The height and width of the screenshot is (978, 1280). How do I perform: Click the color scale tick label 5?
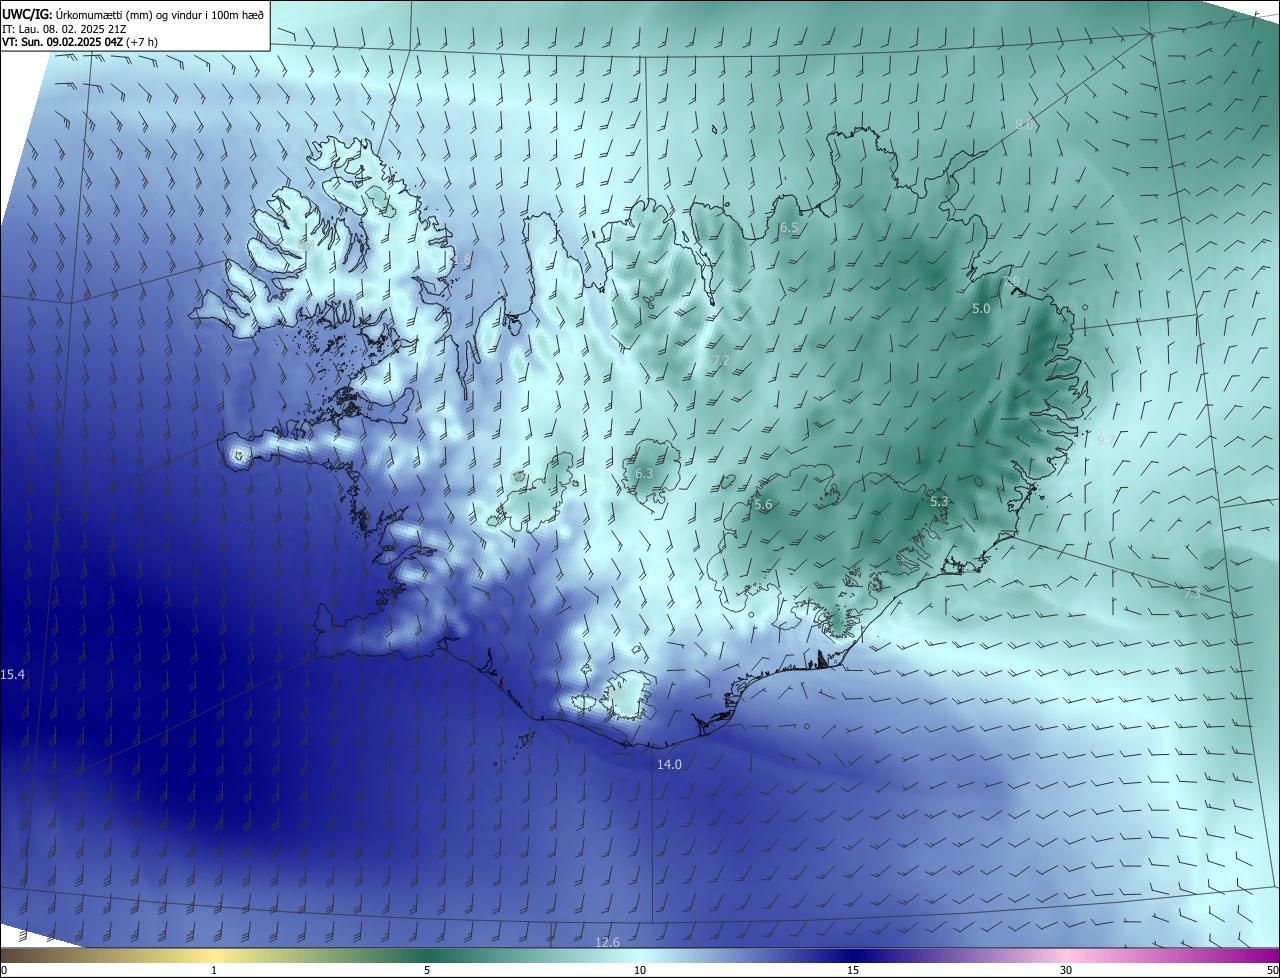(x=427, y=970)
